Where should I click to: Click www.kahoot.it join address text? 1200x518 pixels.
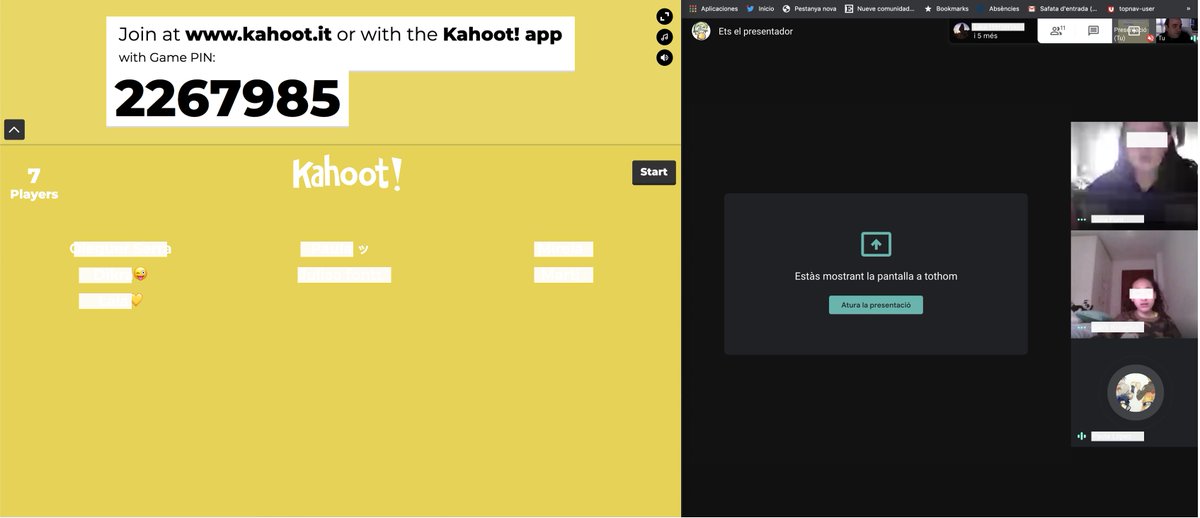pos(258,34)
